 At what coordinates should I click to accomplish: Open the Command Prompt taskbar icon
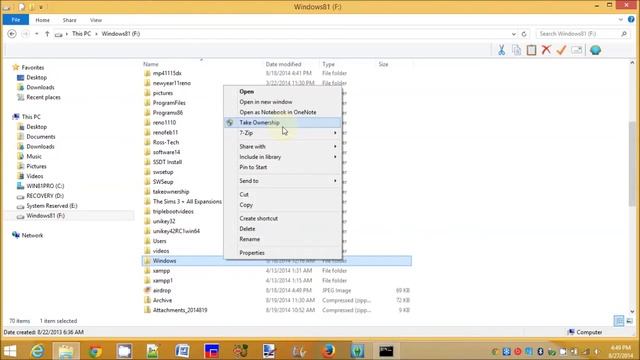coord(386,351)
